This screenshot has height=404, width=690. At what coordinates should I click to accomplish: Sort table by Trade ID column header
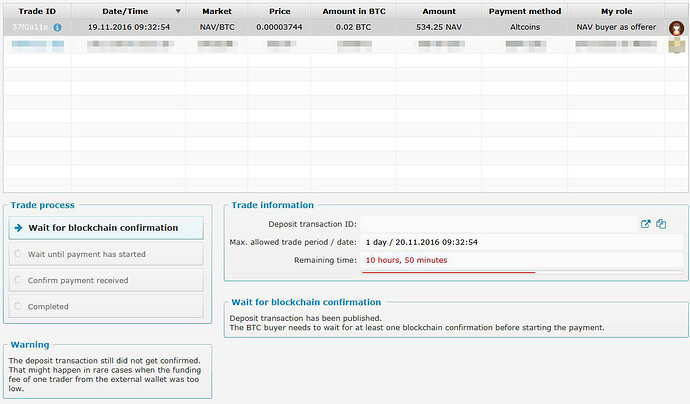(37, 11)
